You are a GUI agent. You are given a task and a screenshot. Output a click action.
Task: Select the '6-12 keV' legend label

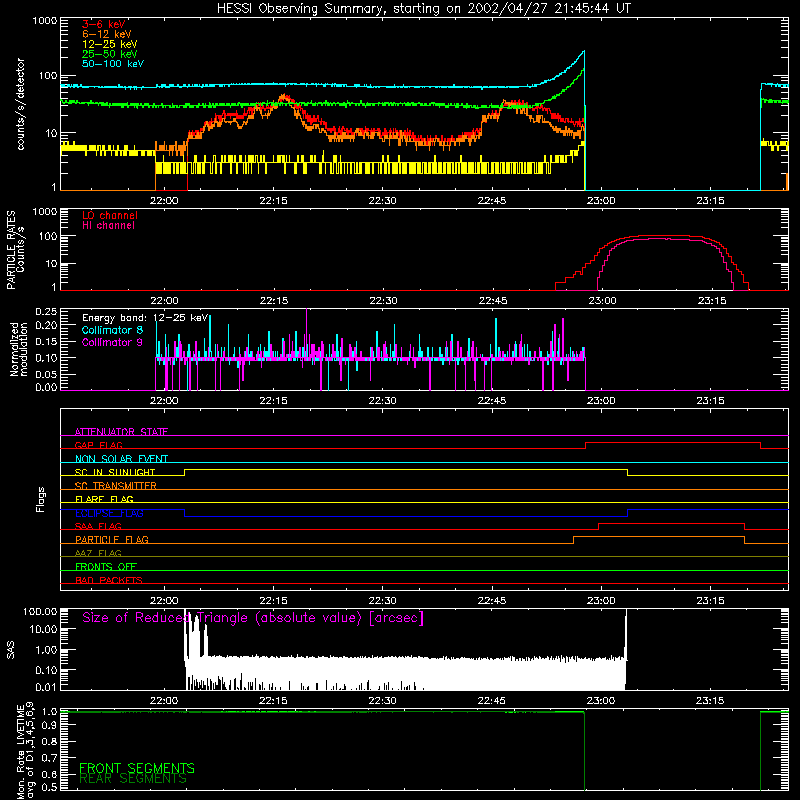[x=106, y=34]
